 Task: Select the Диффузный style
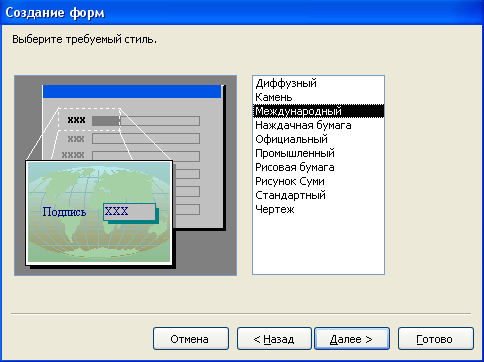(x=318, y=83)
